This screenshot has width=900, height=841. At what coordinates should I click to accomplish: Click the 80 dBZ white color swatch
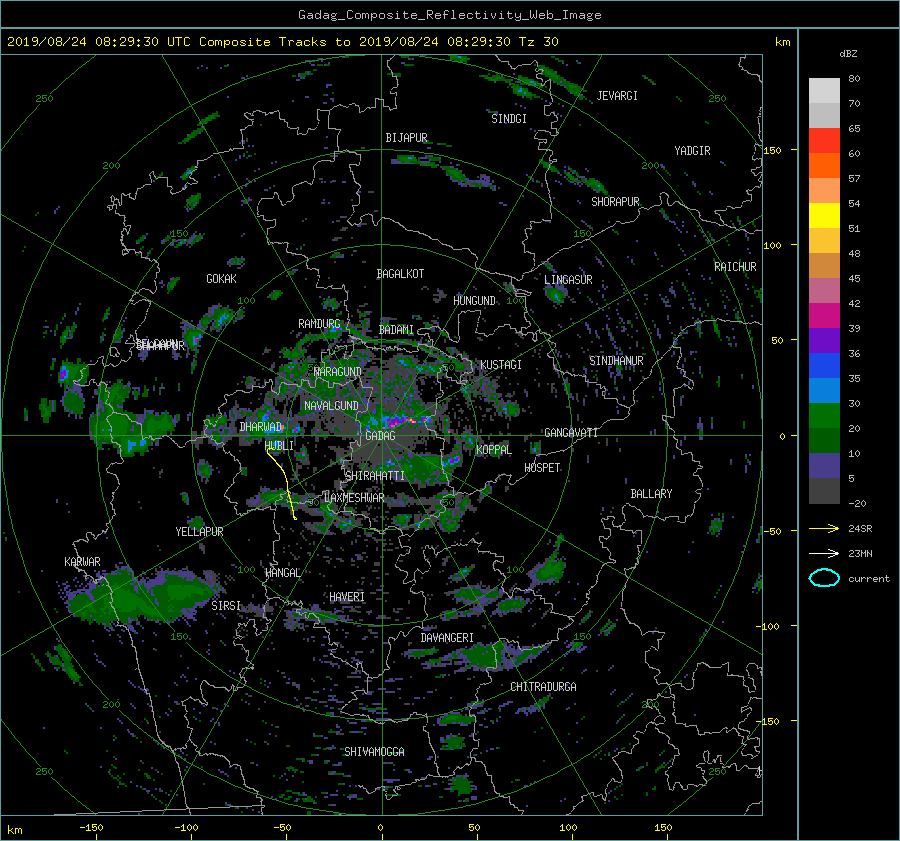point(824,90)
